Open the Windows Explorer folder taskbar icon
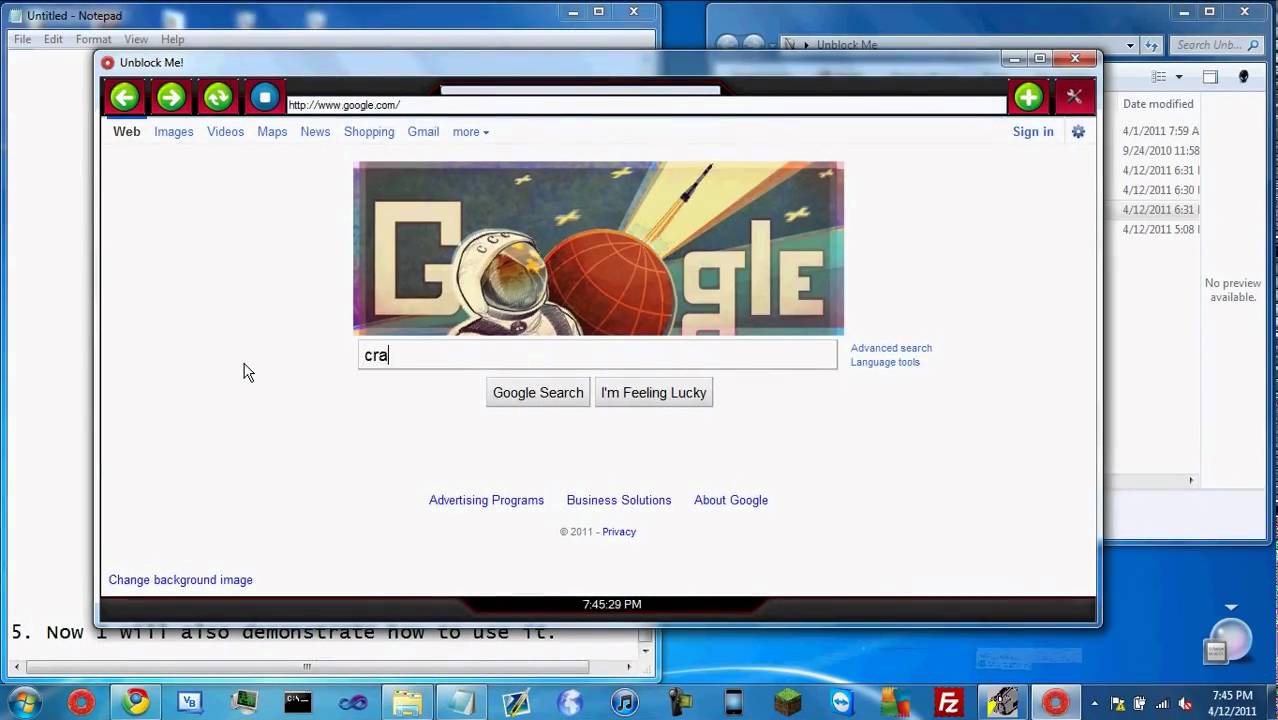 point(407,703)
